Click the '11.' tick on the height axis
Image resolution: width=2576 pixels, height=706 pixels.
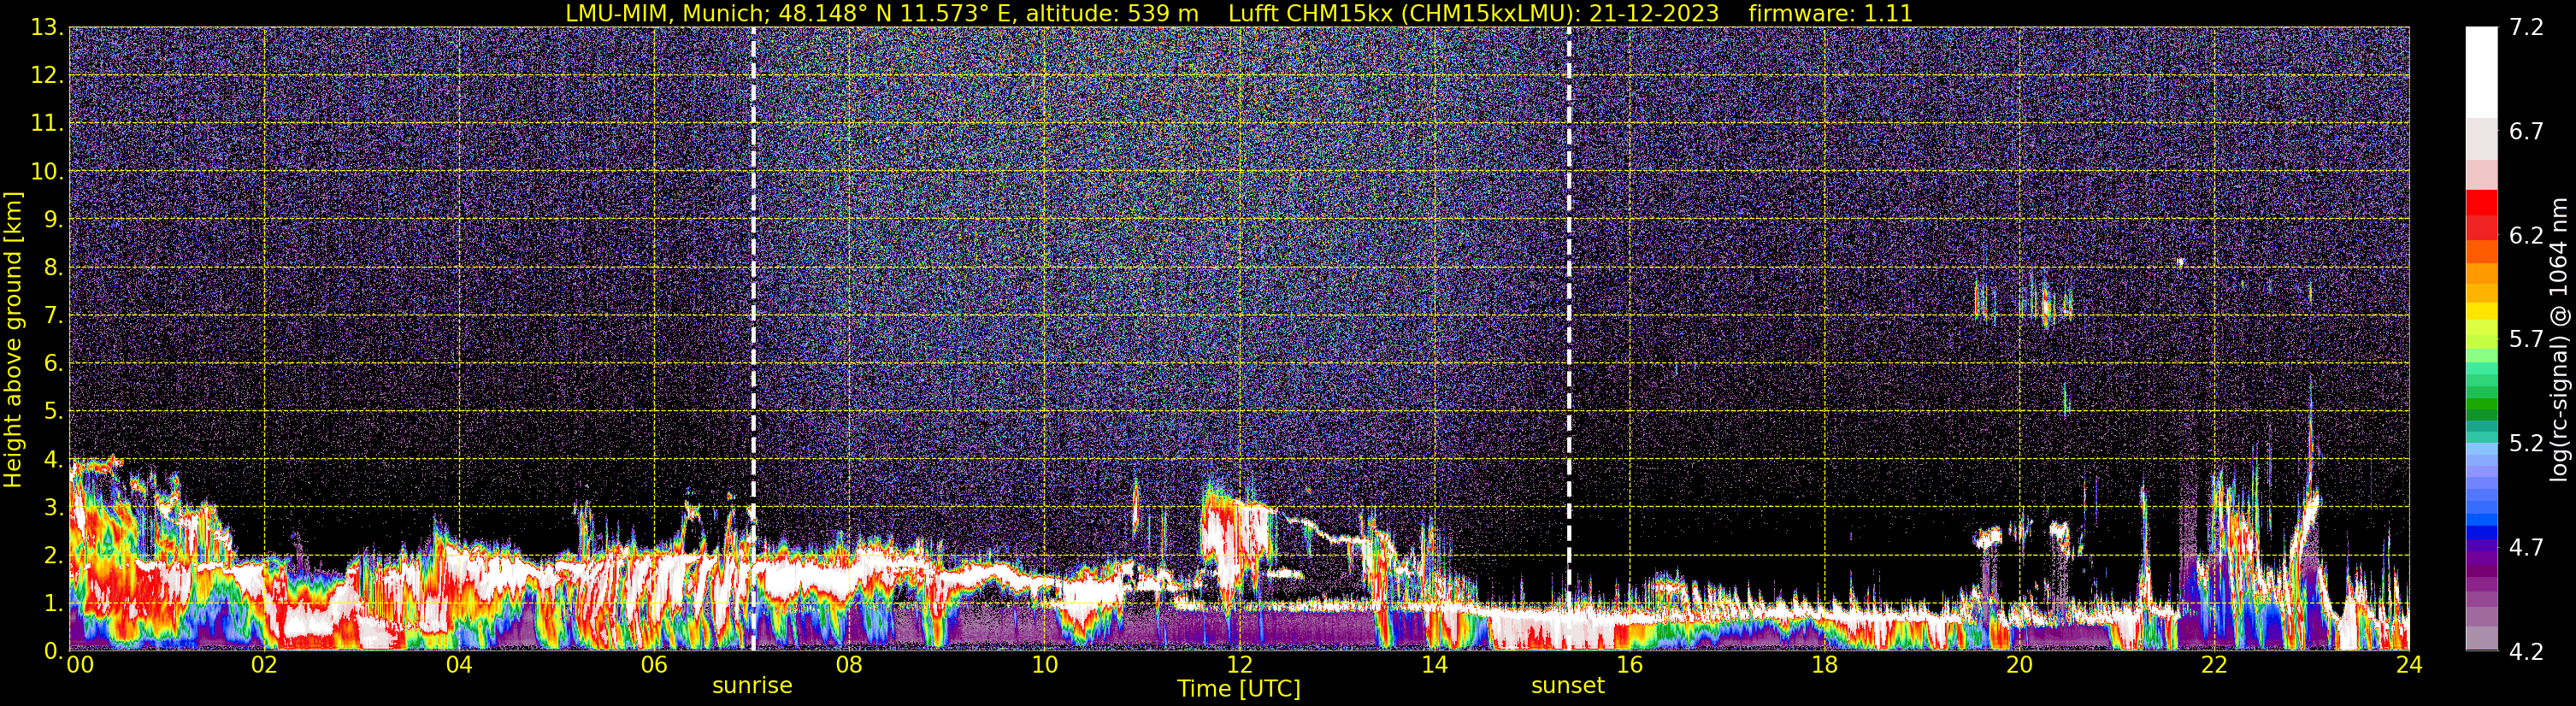coord(47,124)
